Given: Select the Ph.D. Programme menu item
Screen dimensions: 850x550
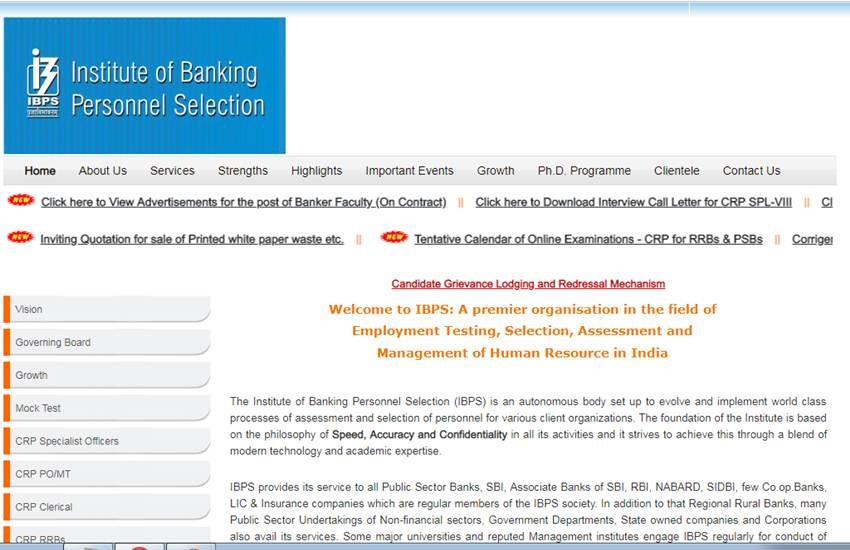Looking at the screenshot, I should click(584, 171).
